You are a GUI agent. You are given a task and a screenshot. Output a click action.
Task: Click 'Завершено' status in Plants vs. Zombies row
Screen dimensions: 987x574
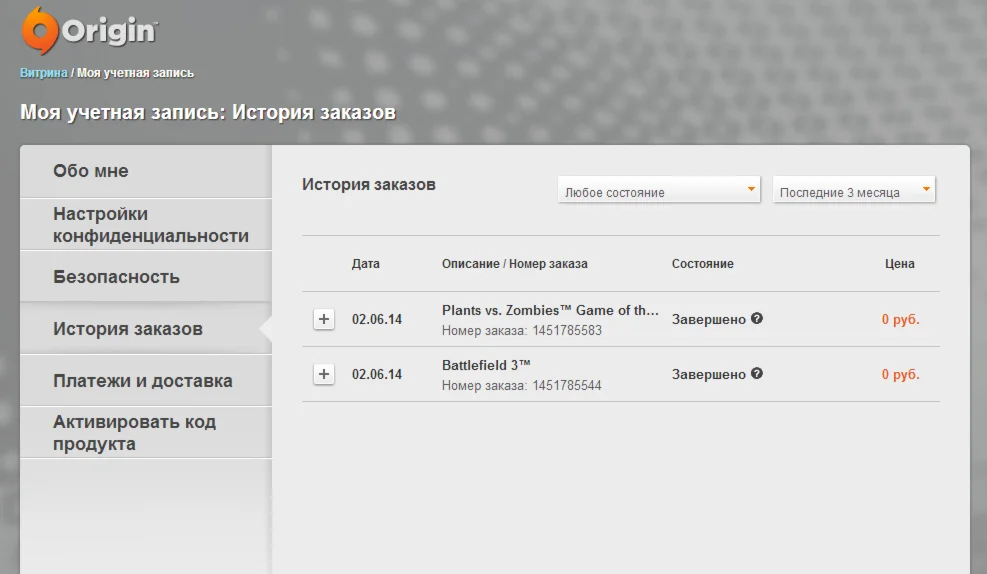click(709, 319)
